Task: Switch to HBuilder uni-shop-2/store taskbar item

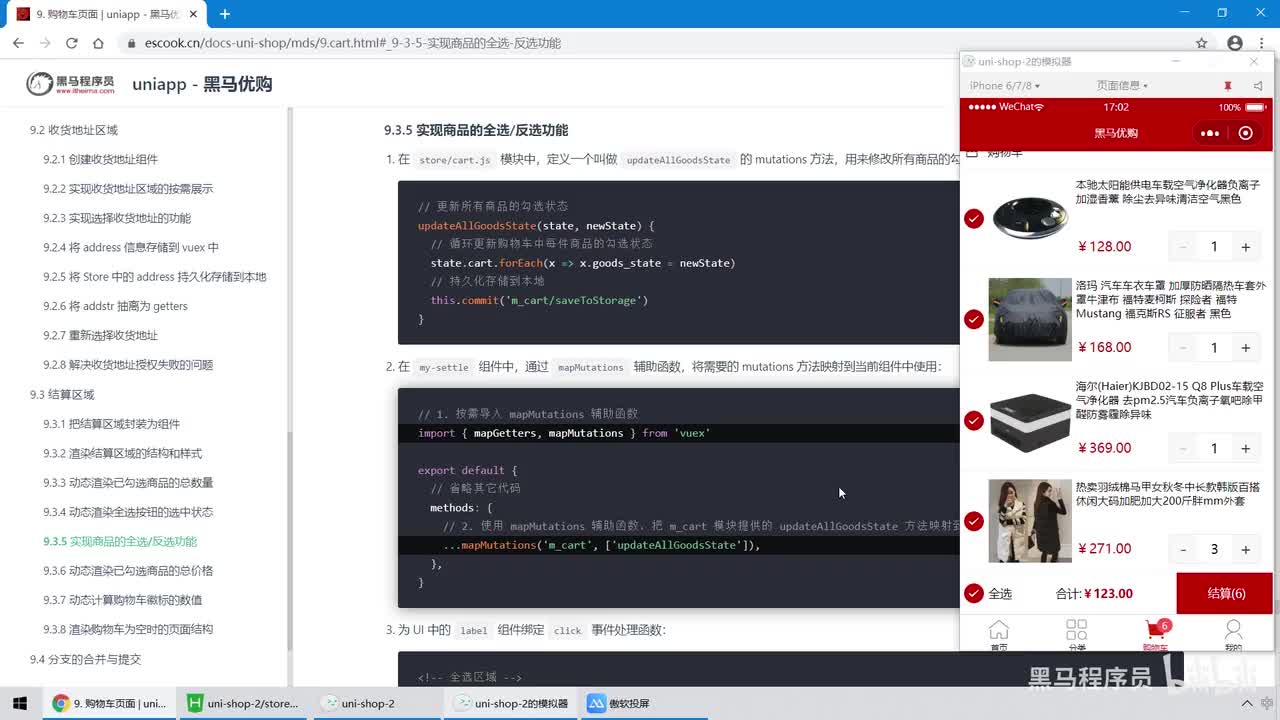Action: coord(243,703)
